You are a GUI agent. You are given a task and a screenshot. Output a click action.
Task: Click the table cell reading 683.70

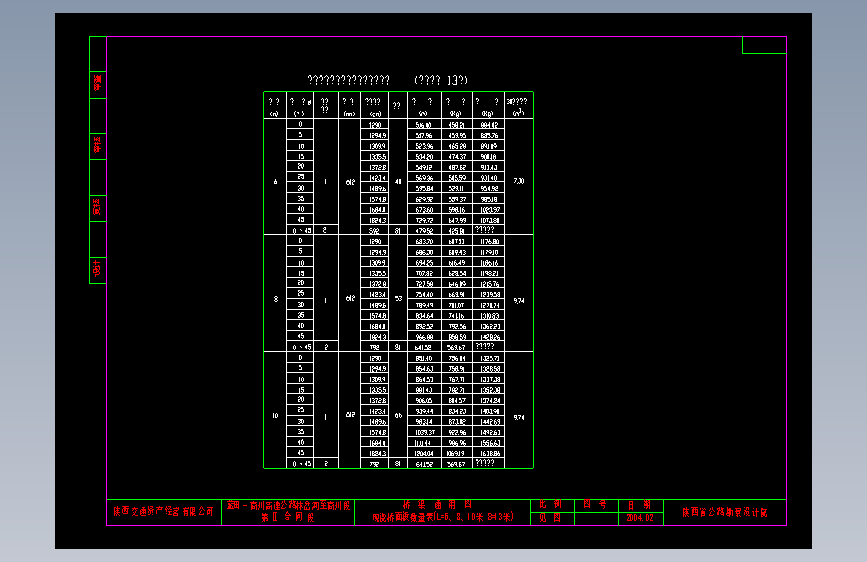click(x=424, y=242)
